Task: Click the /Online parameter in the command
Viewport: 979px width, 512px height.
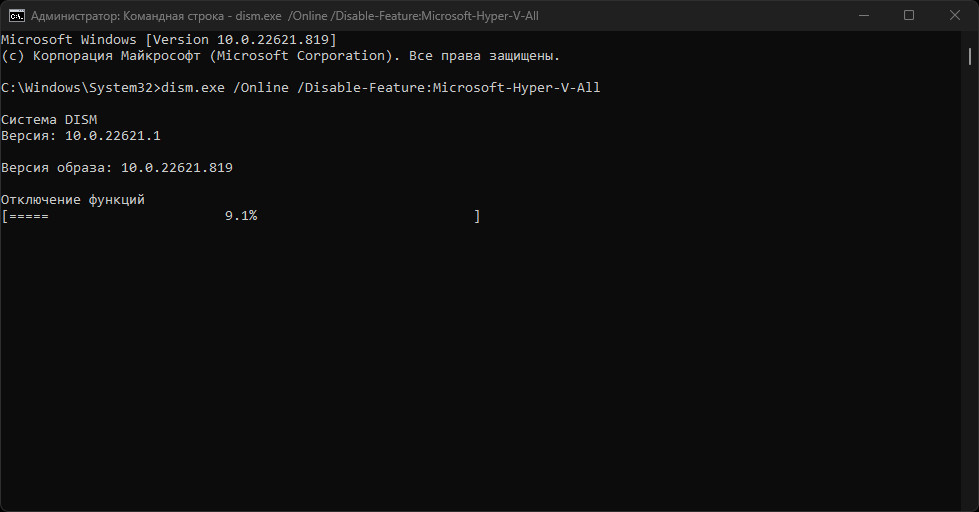Action: click(x=261, y=87)
